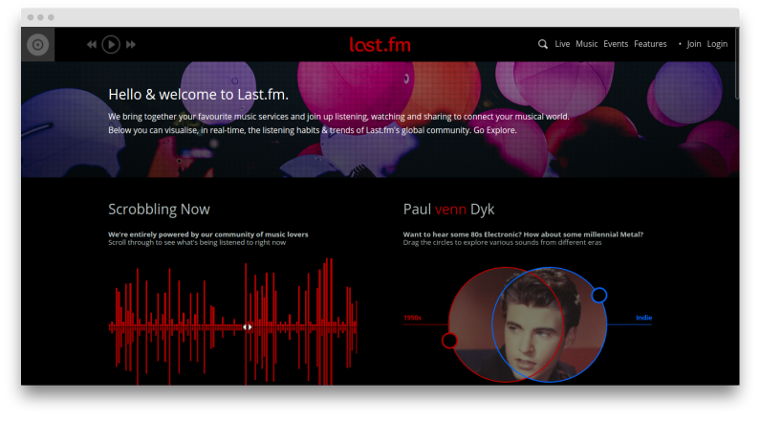Viewport: 760px width, 422px height.
Task: Open the Events menu item
Action: (616, 44)
